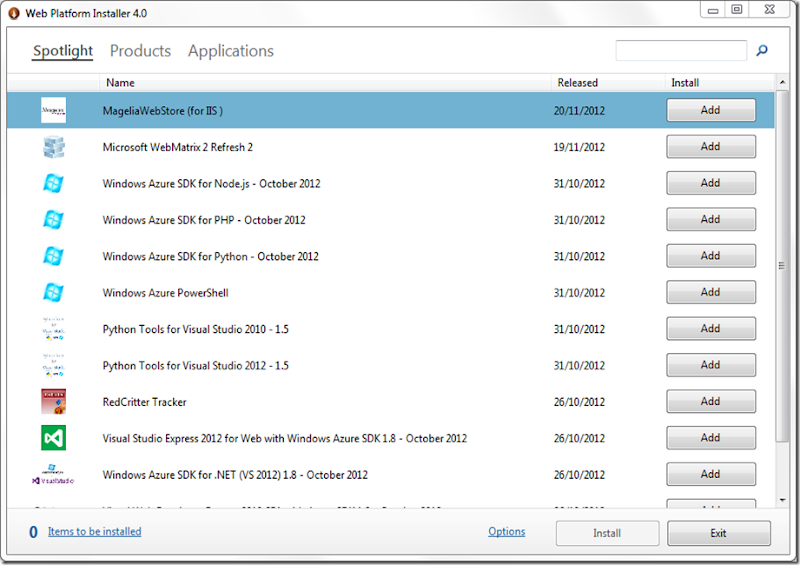800x565 pixels.
Task: Click the 19/11/2012 release date
Action: [x=579, y=148]
